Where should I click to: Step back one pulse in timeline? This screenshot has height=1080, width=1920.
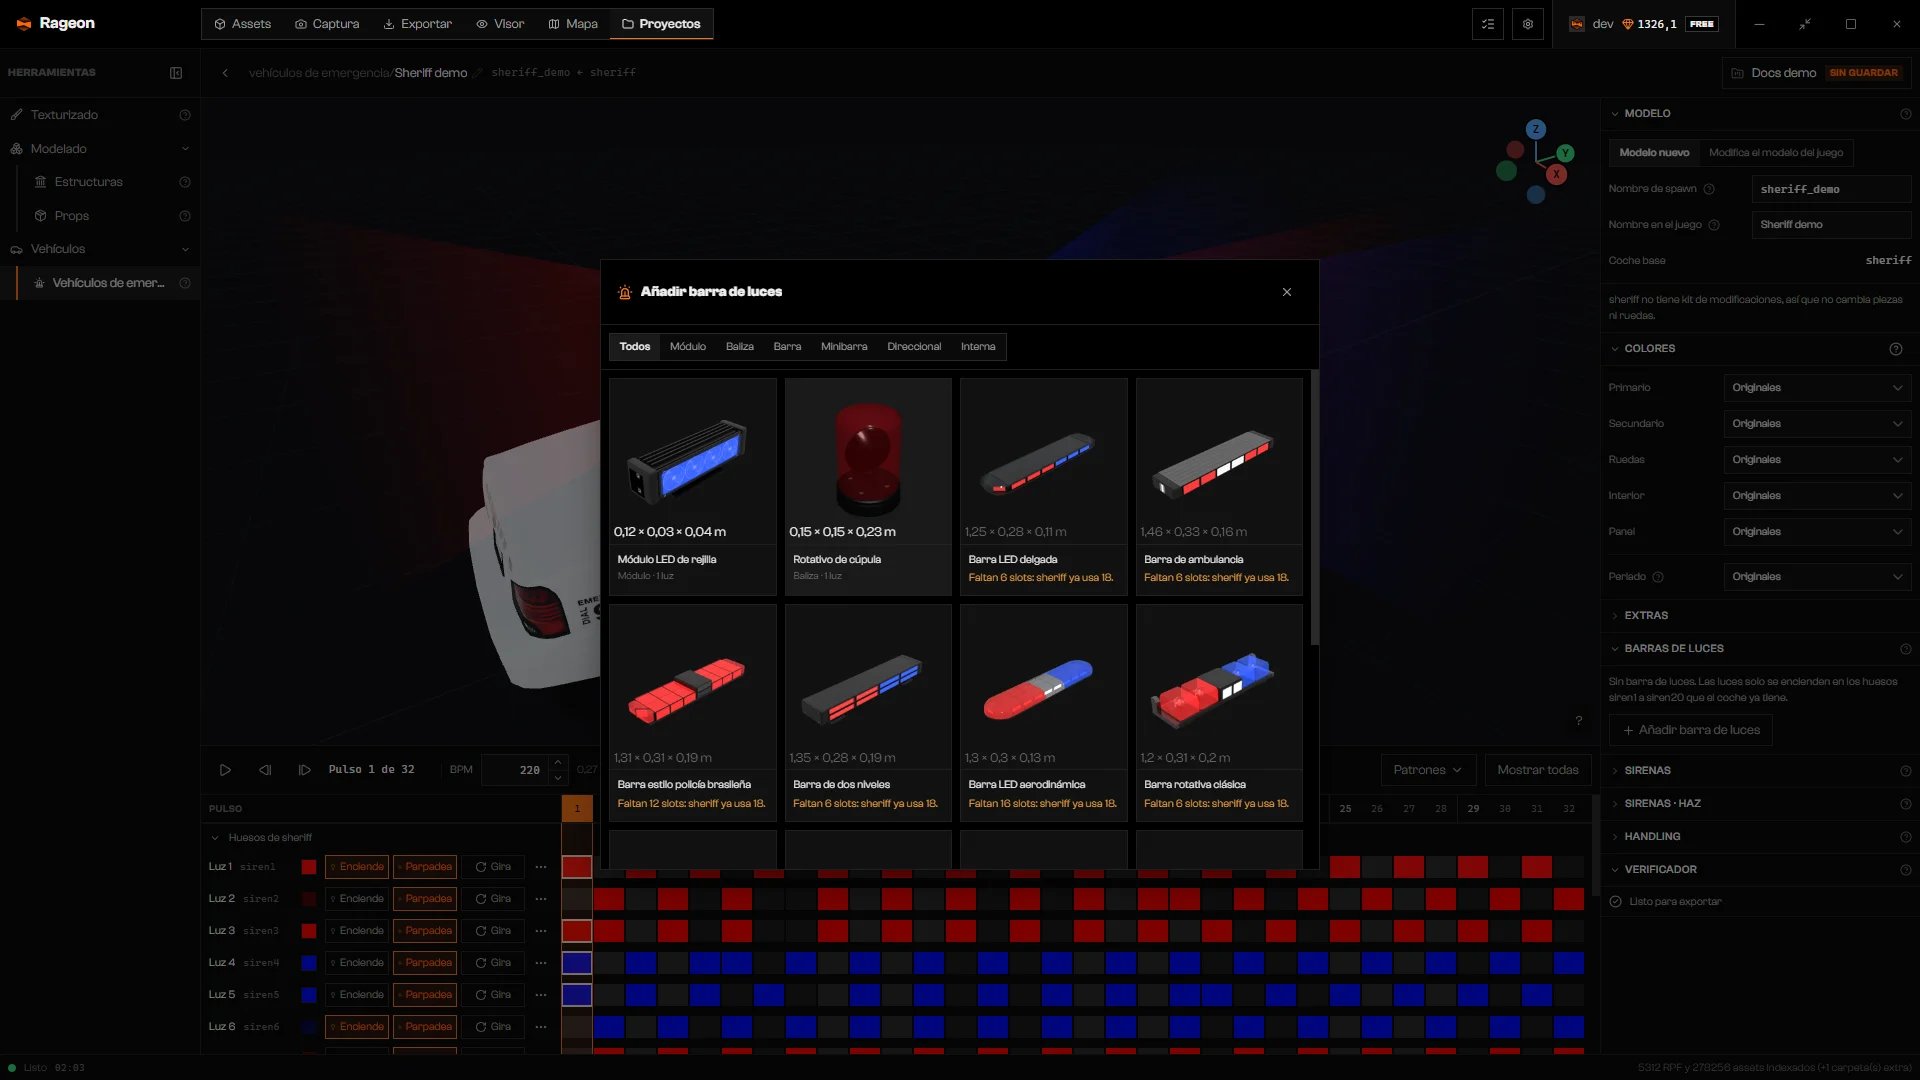click(x=265, y=770)
